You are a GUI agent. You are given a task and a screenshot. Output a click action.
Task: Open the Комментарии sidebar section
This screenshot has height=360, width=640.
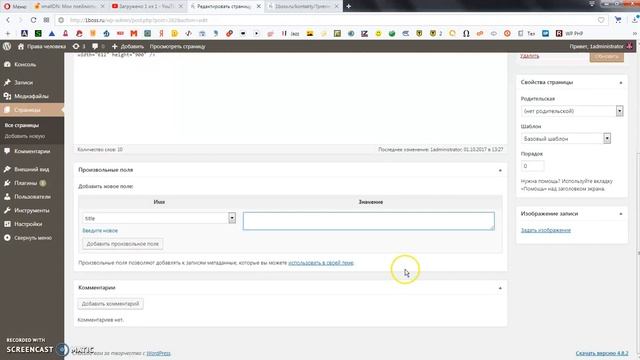pos(32,151)
